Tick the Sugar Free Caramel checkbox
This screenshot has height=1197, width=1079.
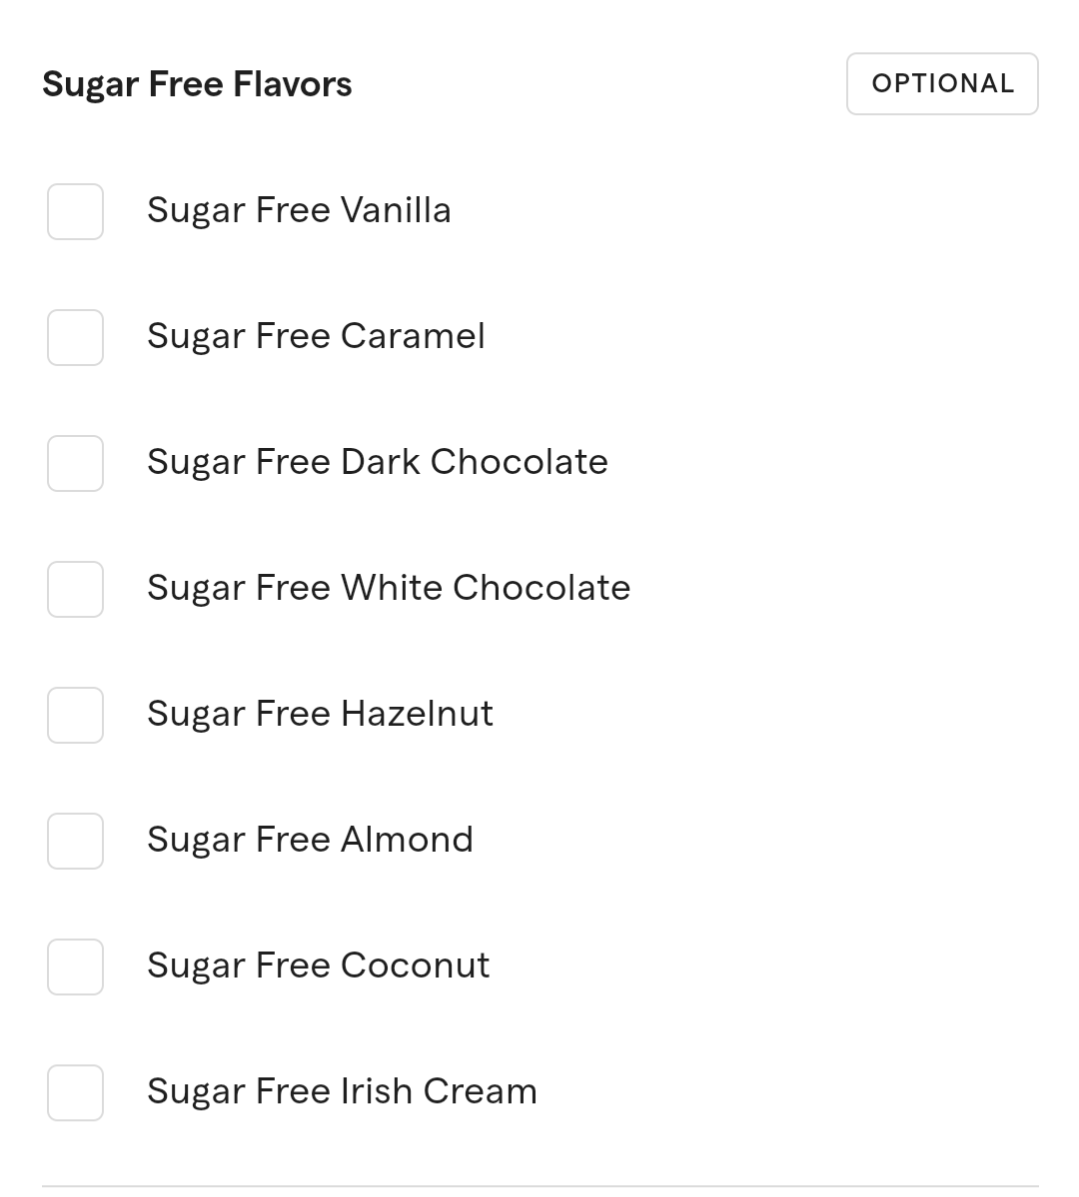(75, 337)
